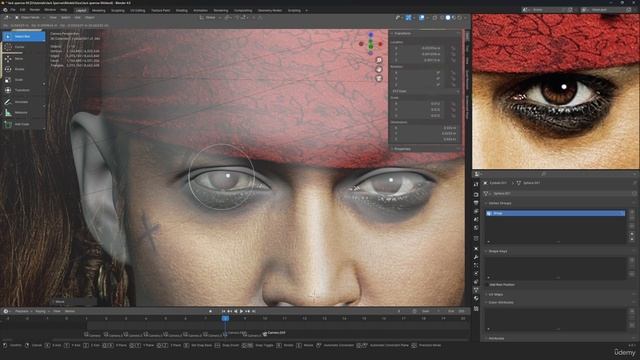Open the Tool tab in Properties editor
640x360 pixels.
point(476,184)
